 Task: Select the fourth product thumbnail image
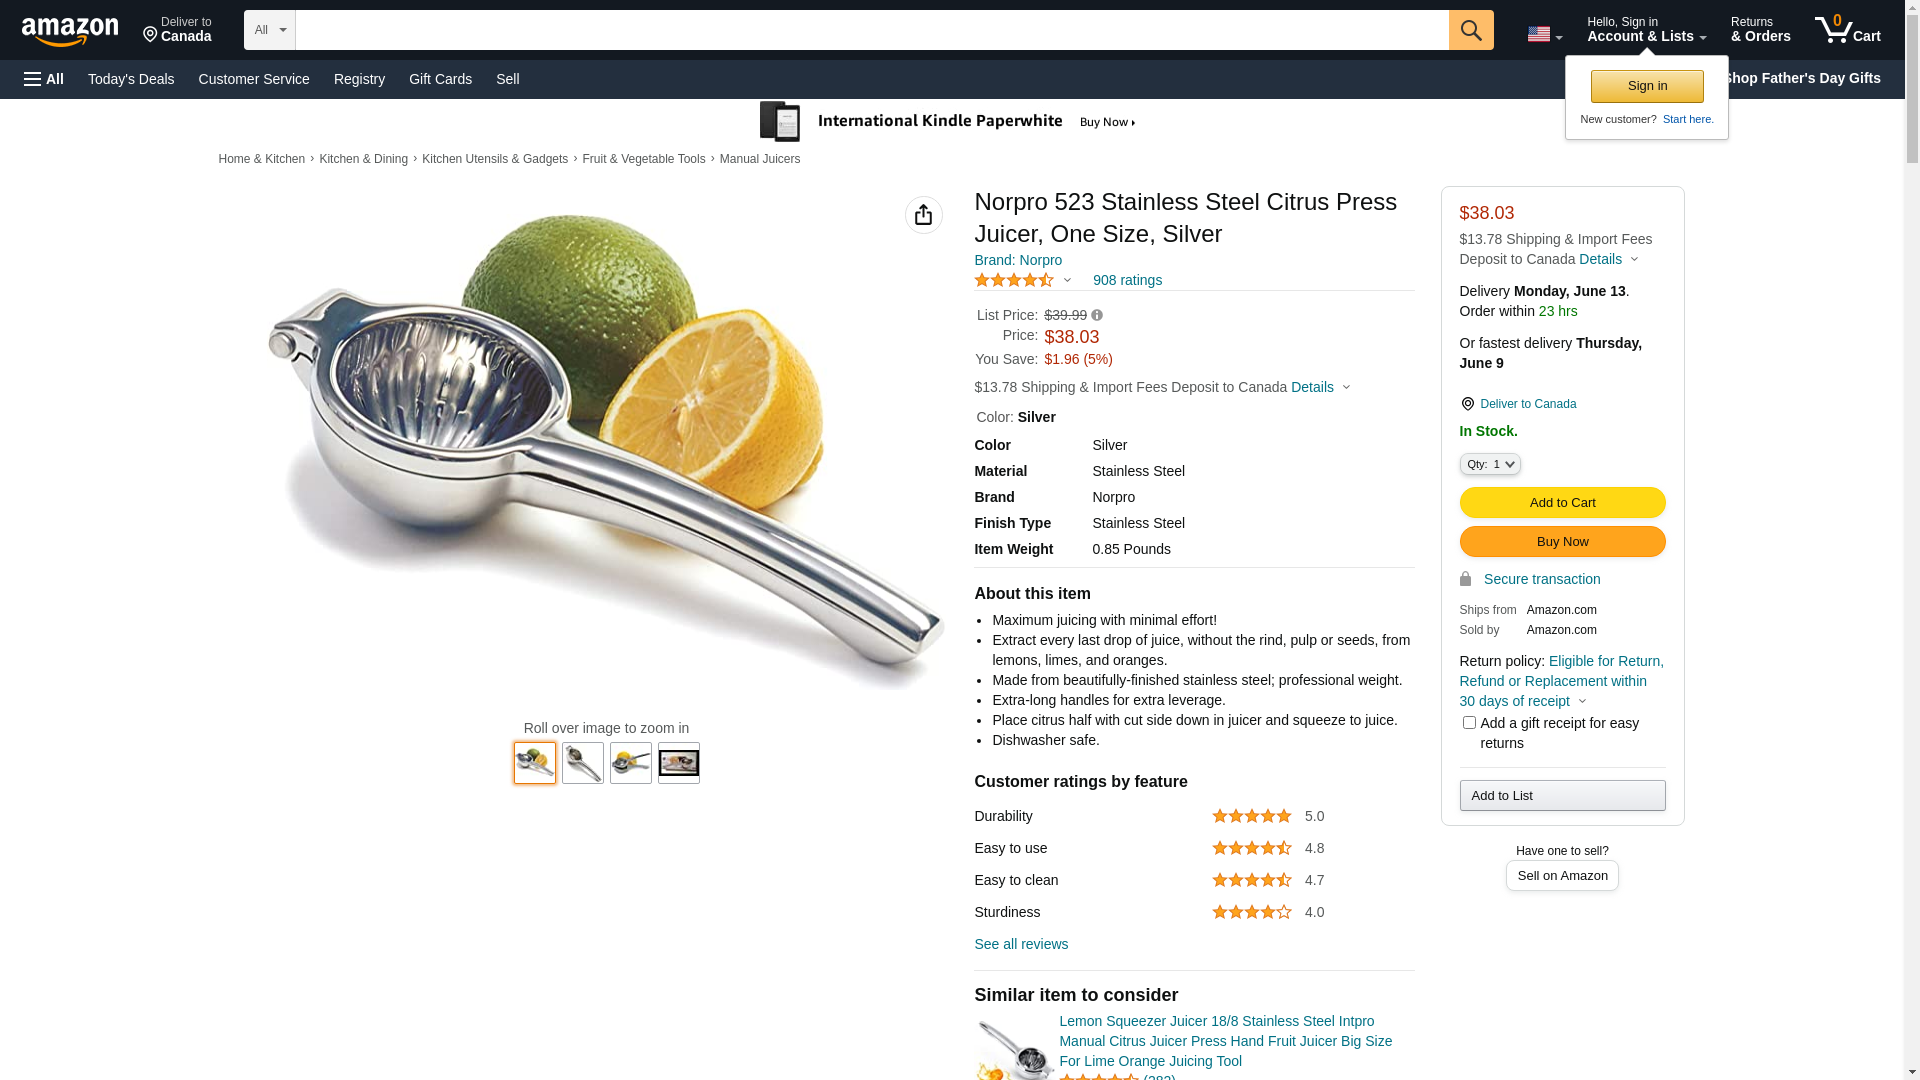click(679, 763)
